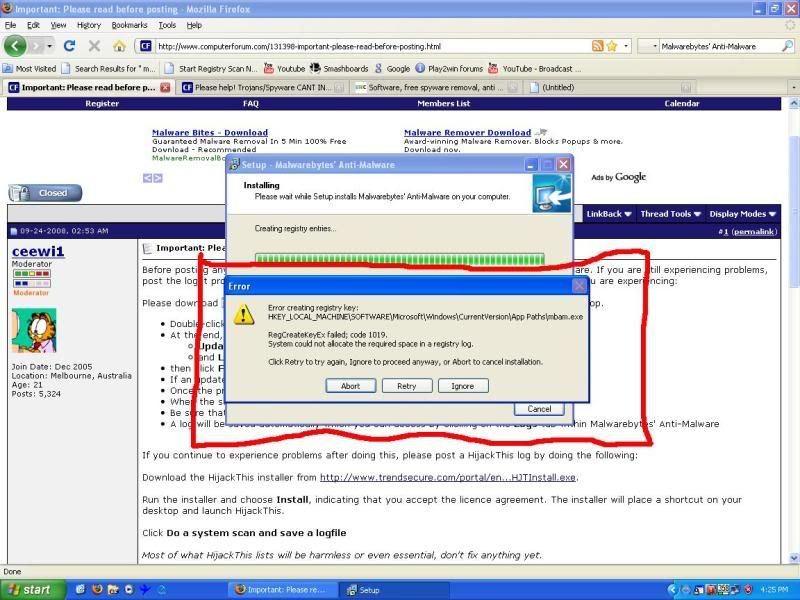Switch to the 'Please help! Trojans/Spyware' tab
Viewport: 800px width, 600px height.
pyautogui.click(x=262, y=87)
